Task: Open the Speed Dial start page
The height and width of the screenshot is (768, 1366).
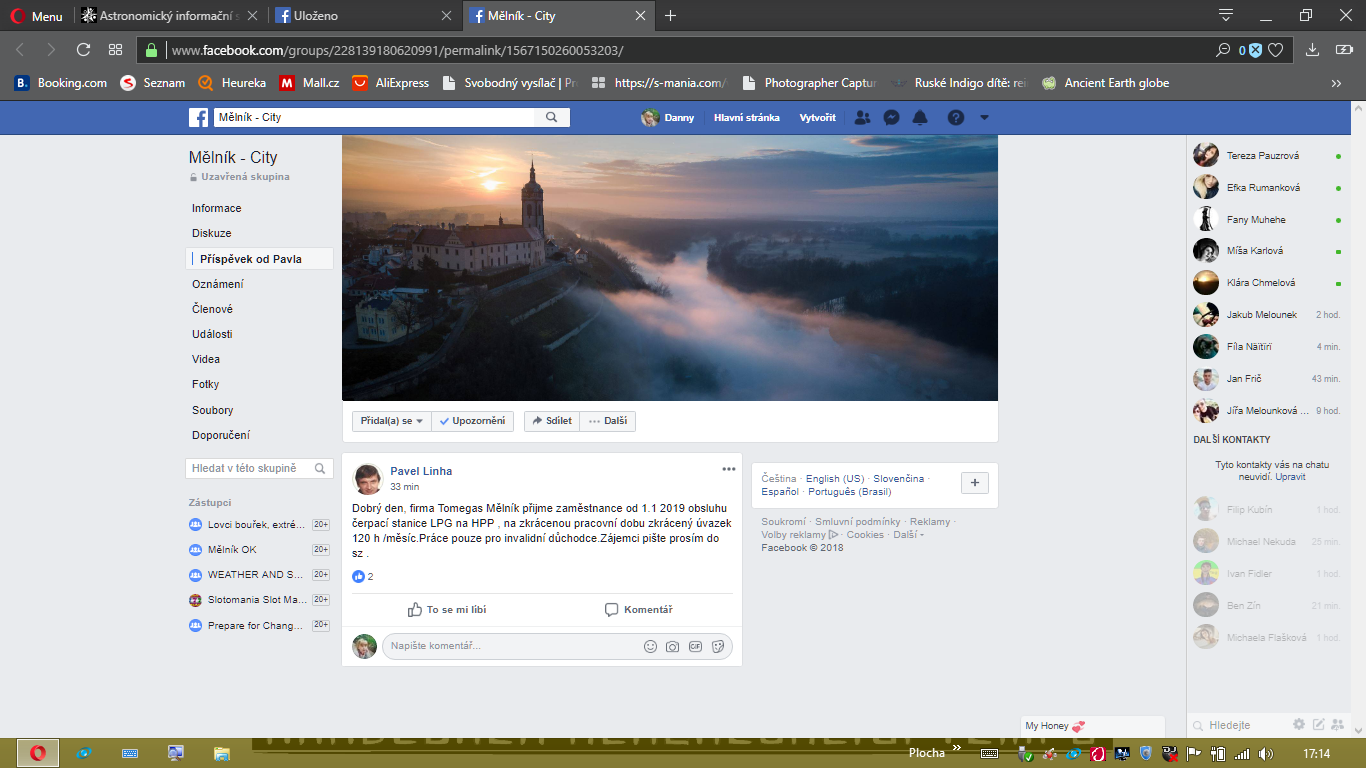Action: pos(115,49)
